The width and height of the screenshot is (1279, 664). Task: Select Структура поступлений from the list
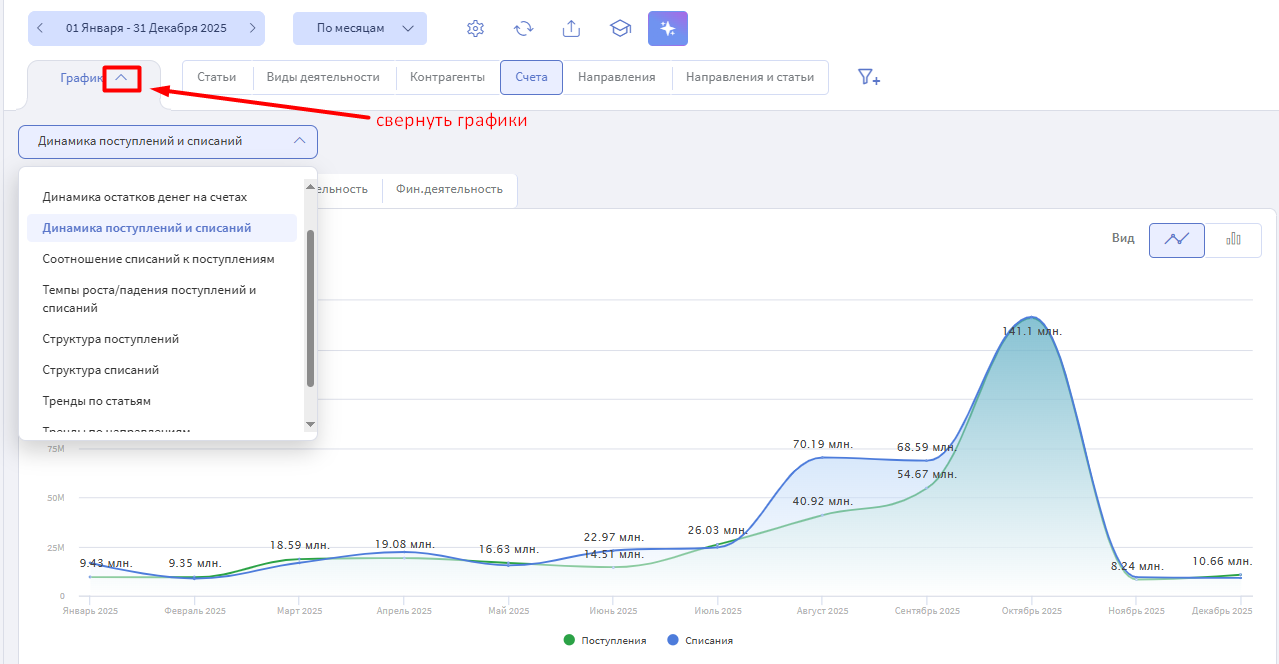tap(110, 339)
